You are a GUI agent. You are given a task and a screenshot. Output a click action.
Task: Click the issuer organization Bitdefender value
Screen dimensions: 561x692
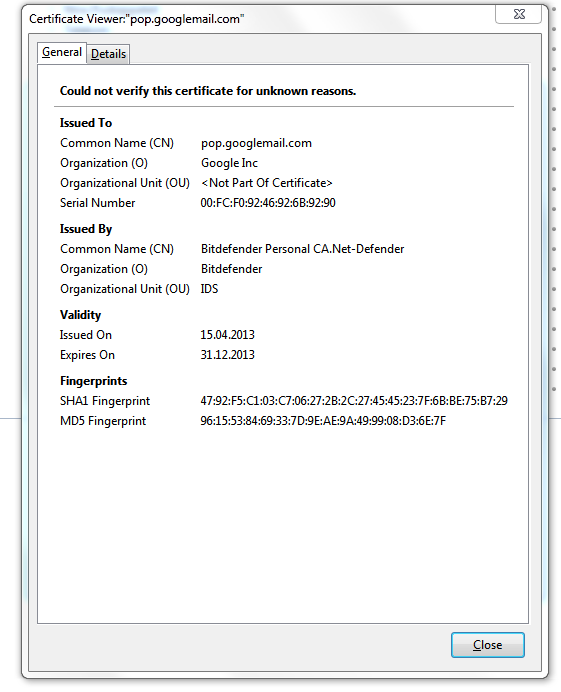click(x=231, y=269)
